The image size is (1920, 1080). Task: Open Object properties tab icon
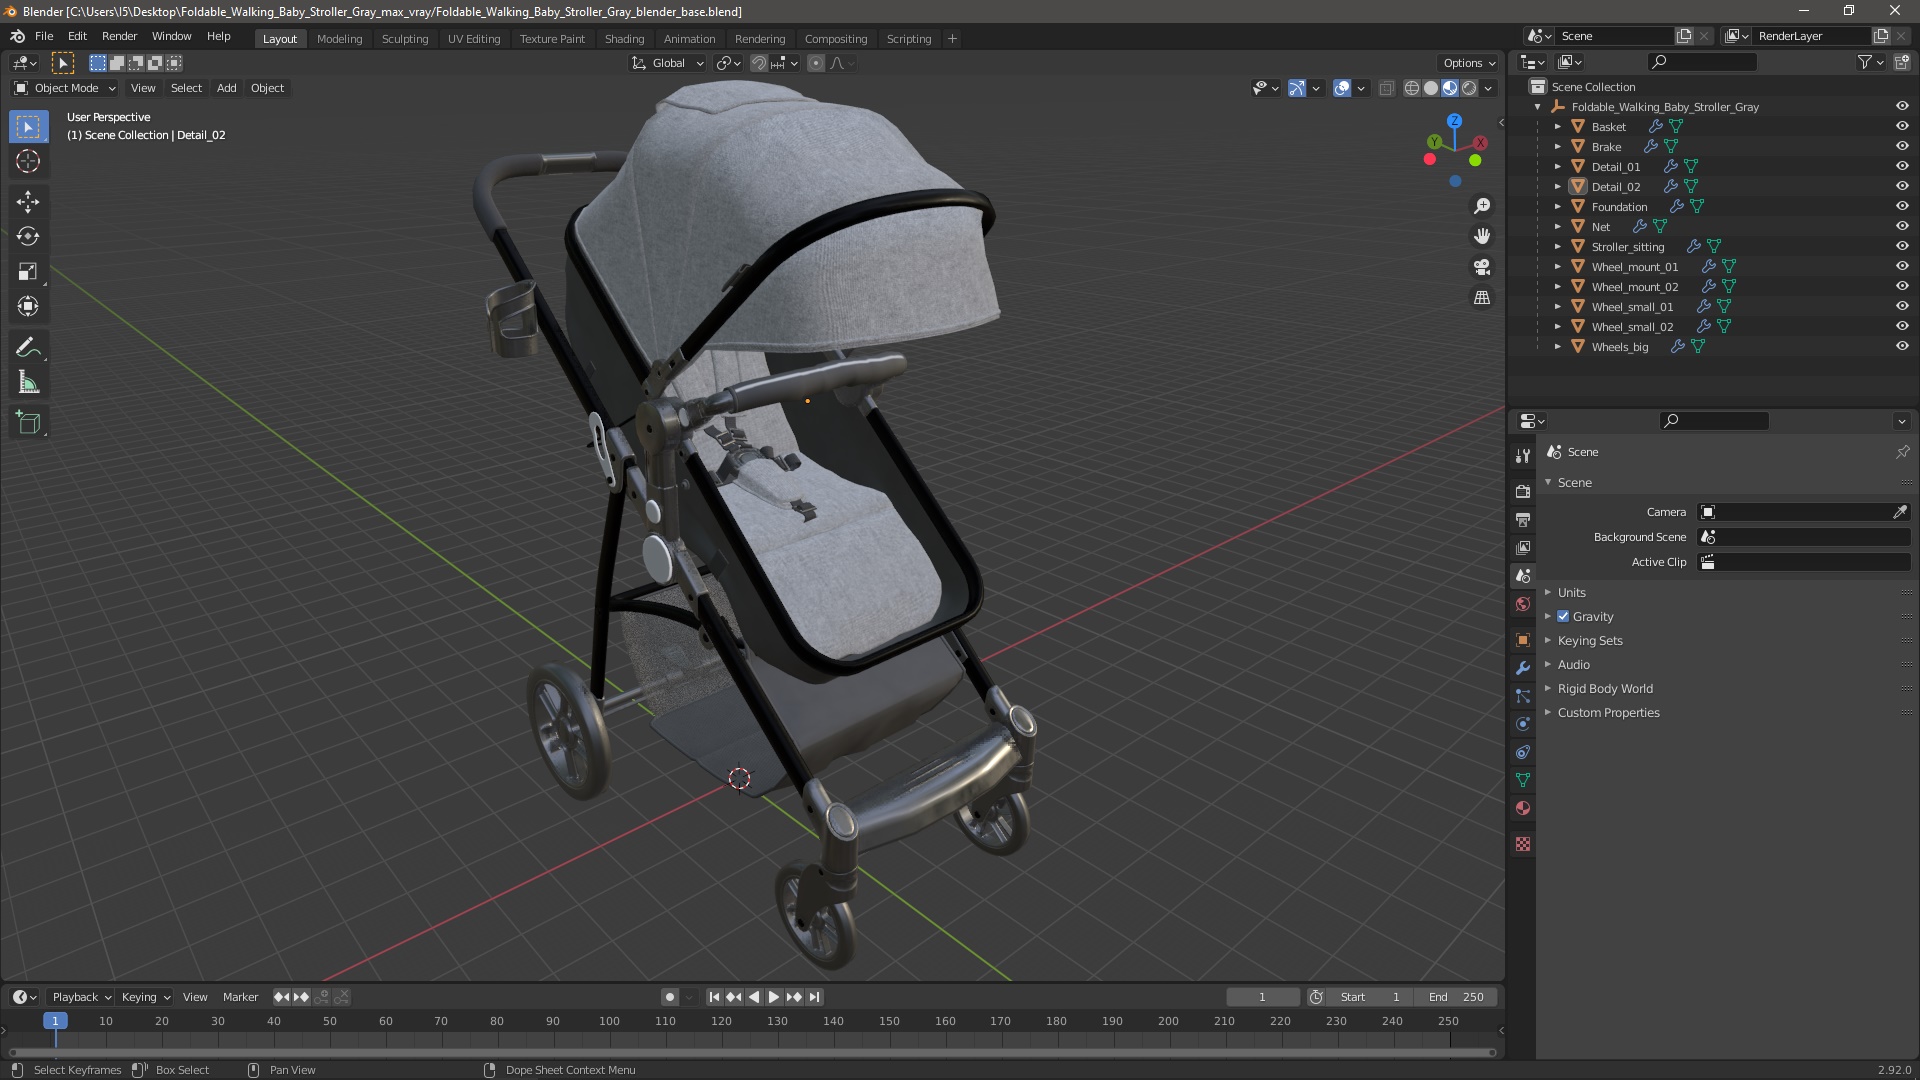(1523, 640)
